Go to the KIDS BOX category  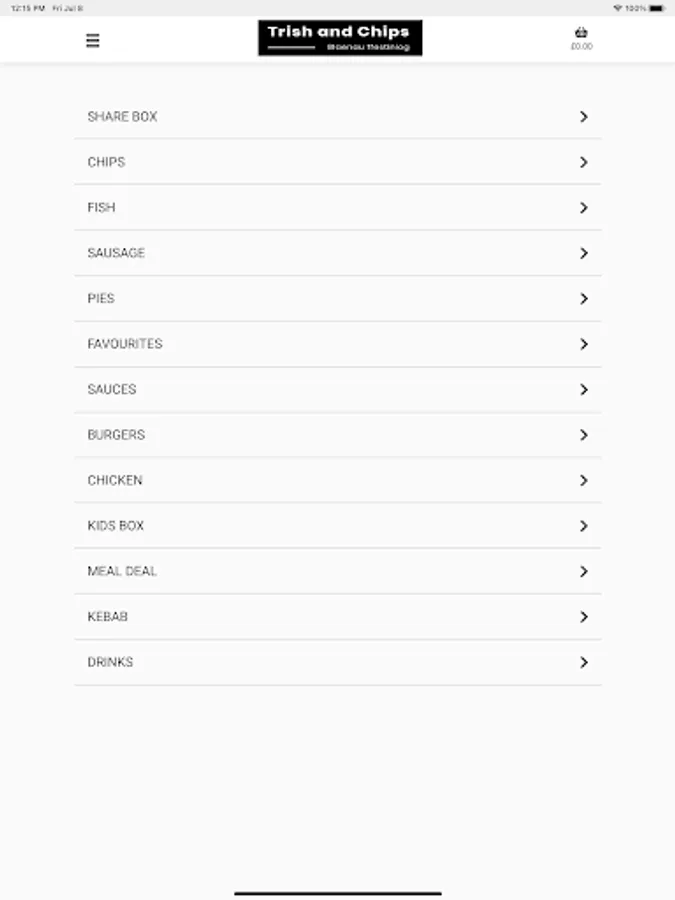[338, 526]
